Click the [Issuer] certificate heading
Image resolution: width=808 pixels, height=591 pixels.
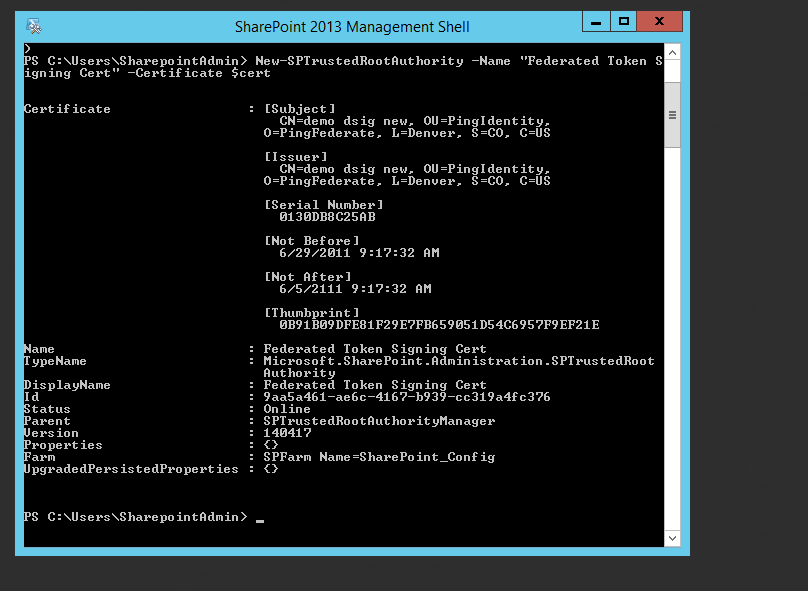point(296,157)
